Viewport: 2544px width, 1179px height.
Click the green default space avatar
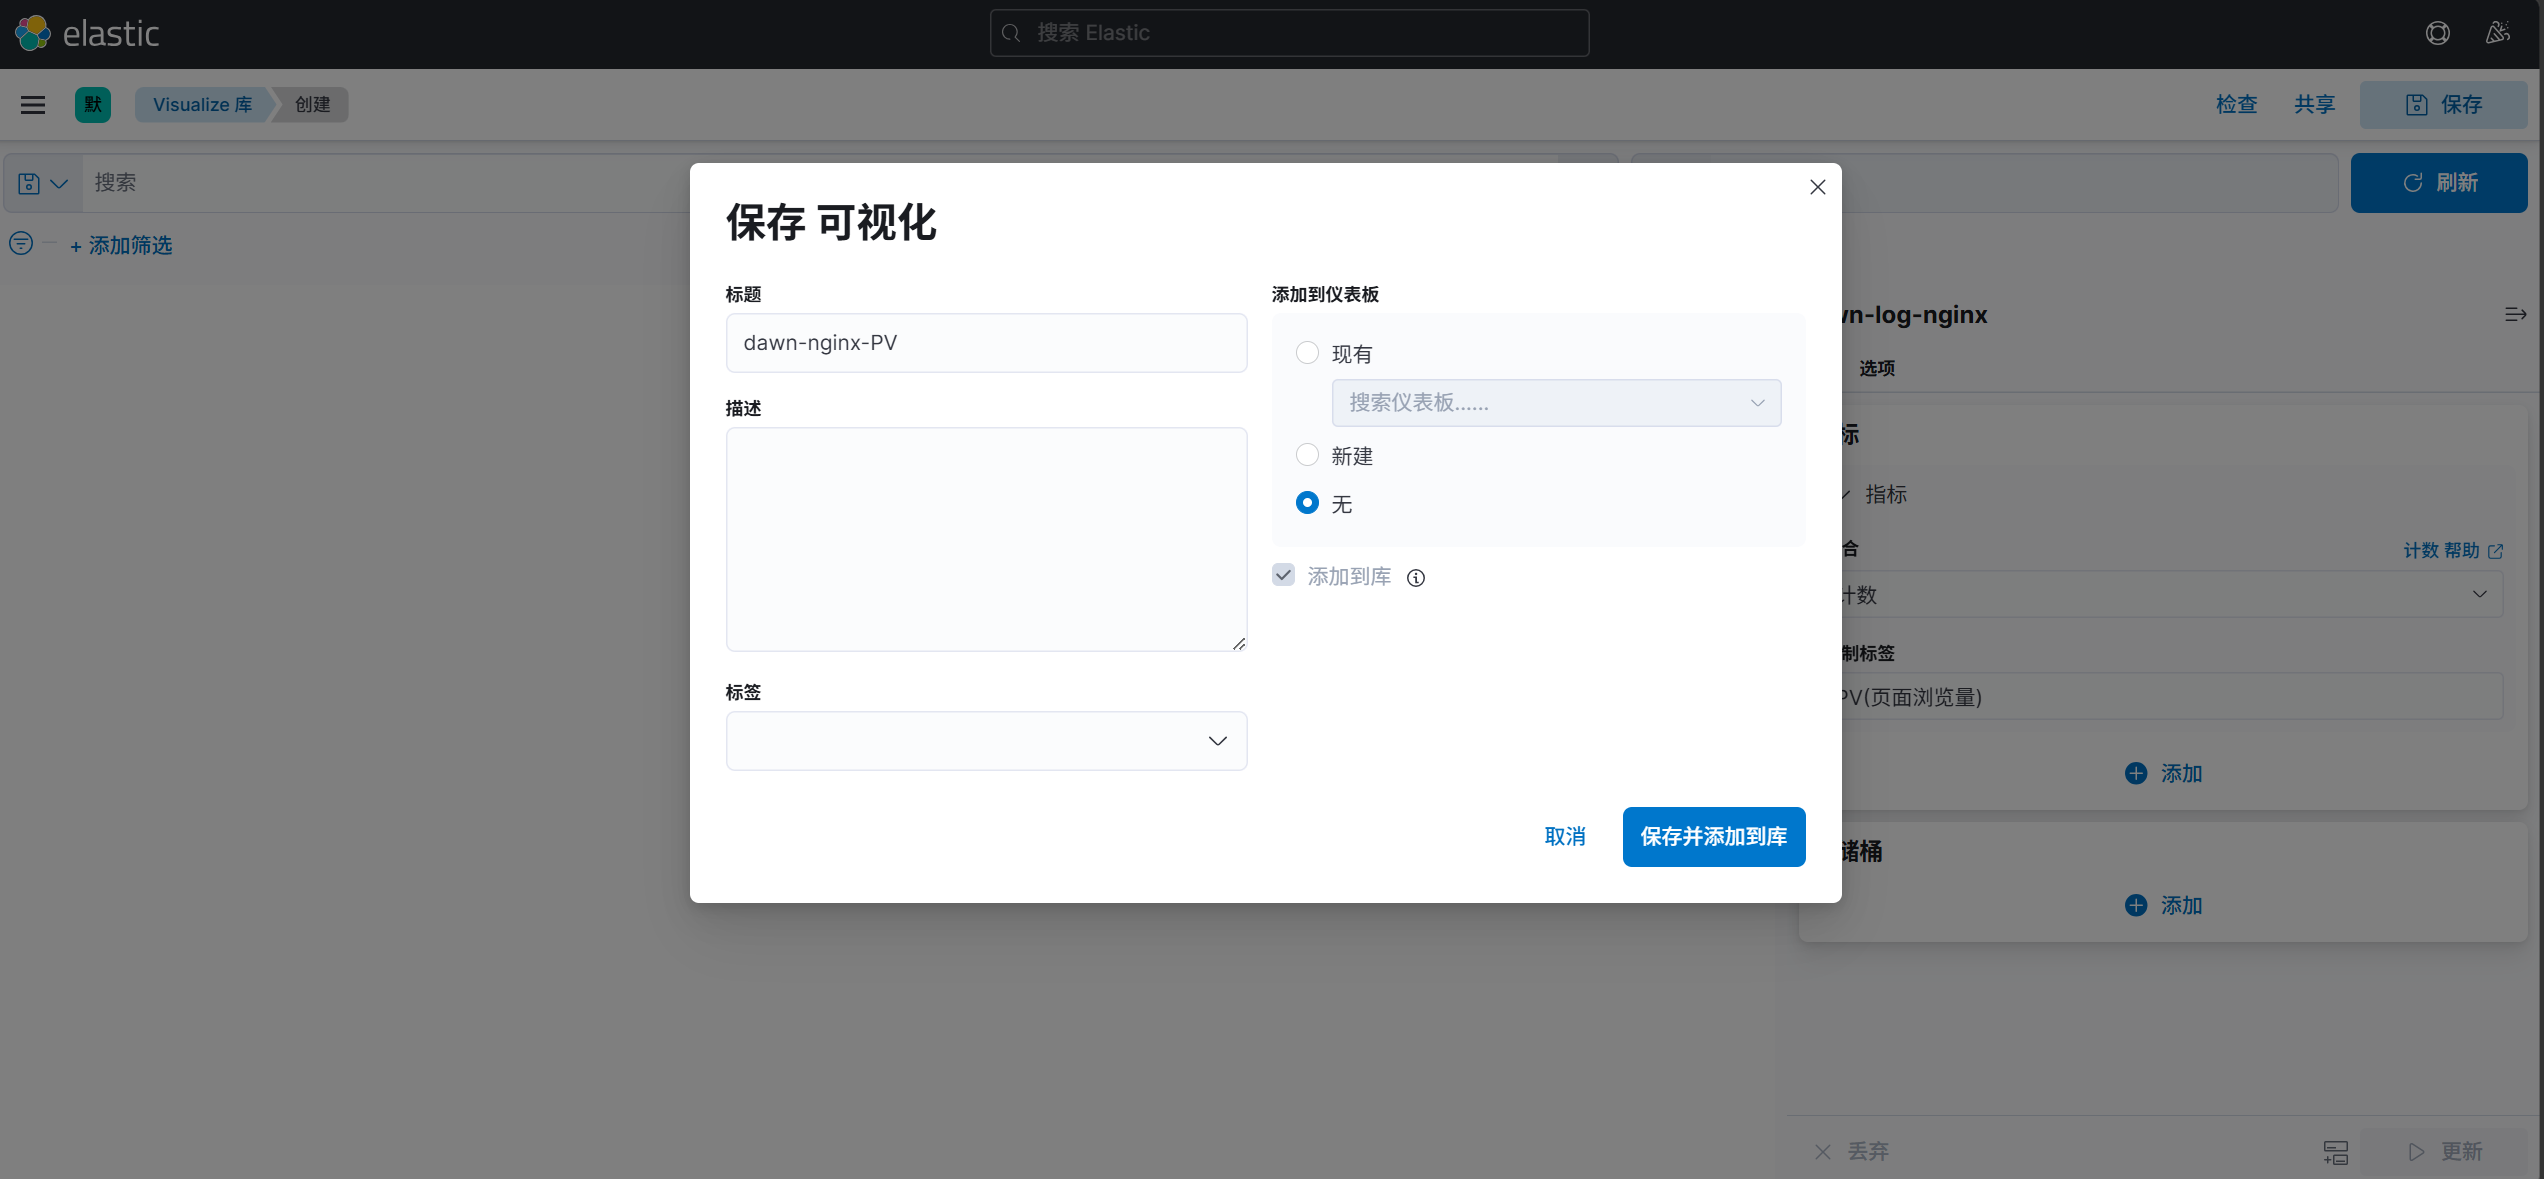point(93,104)
